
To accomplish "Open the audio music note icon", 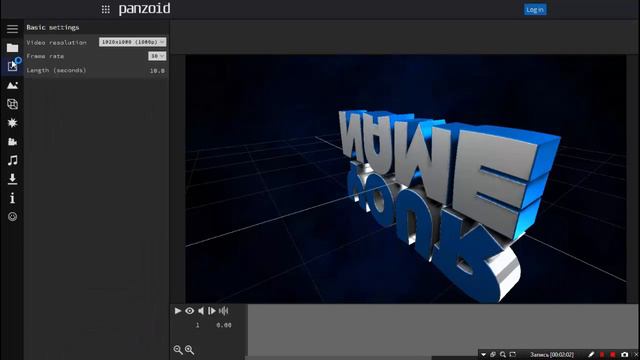I will pyautogui.click(x=12, y=160).
